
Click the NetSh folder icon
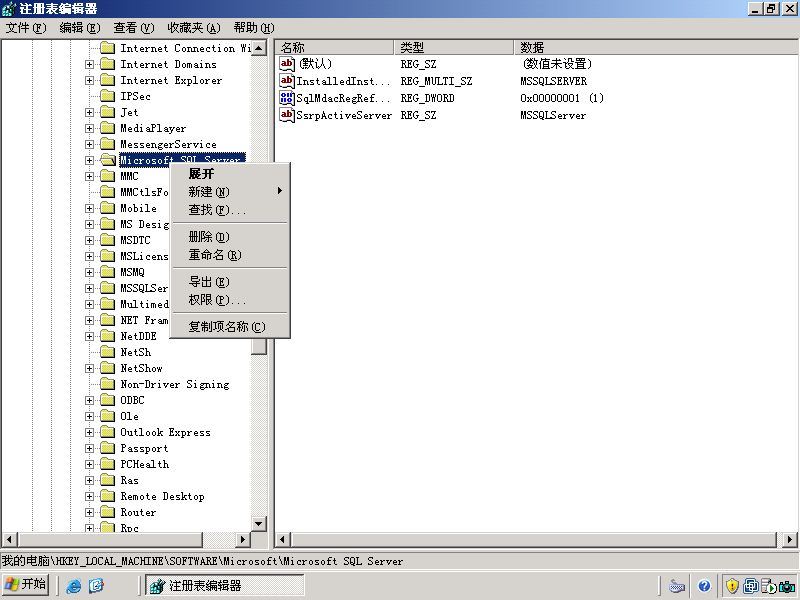[107, 352]
